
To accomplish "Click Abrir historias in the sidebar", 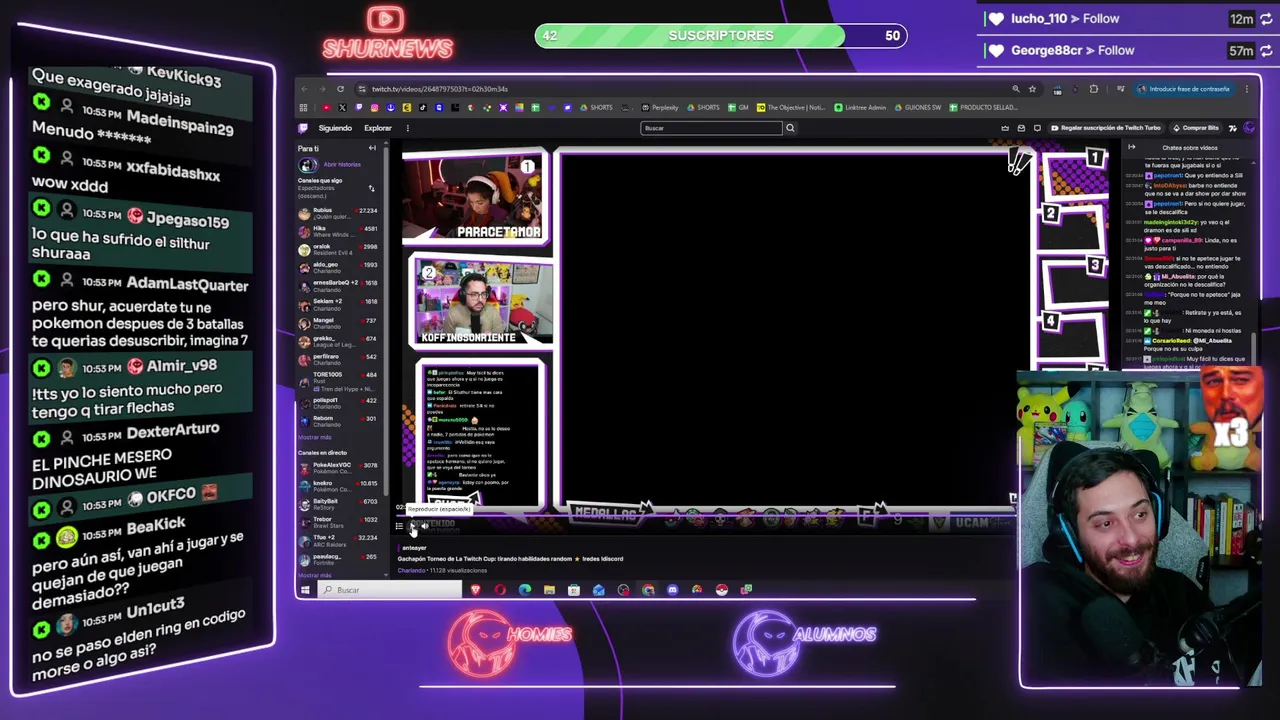I will tap(342, 164).
